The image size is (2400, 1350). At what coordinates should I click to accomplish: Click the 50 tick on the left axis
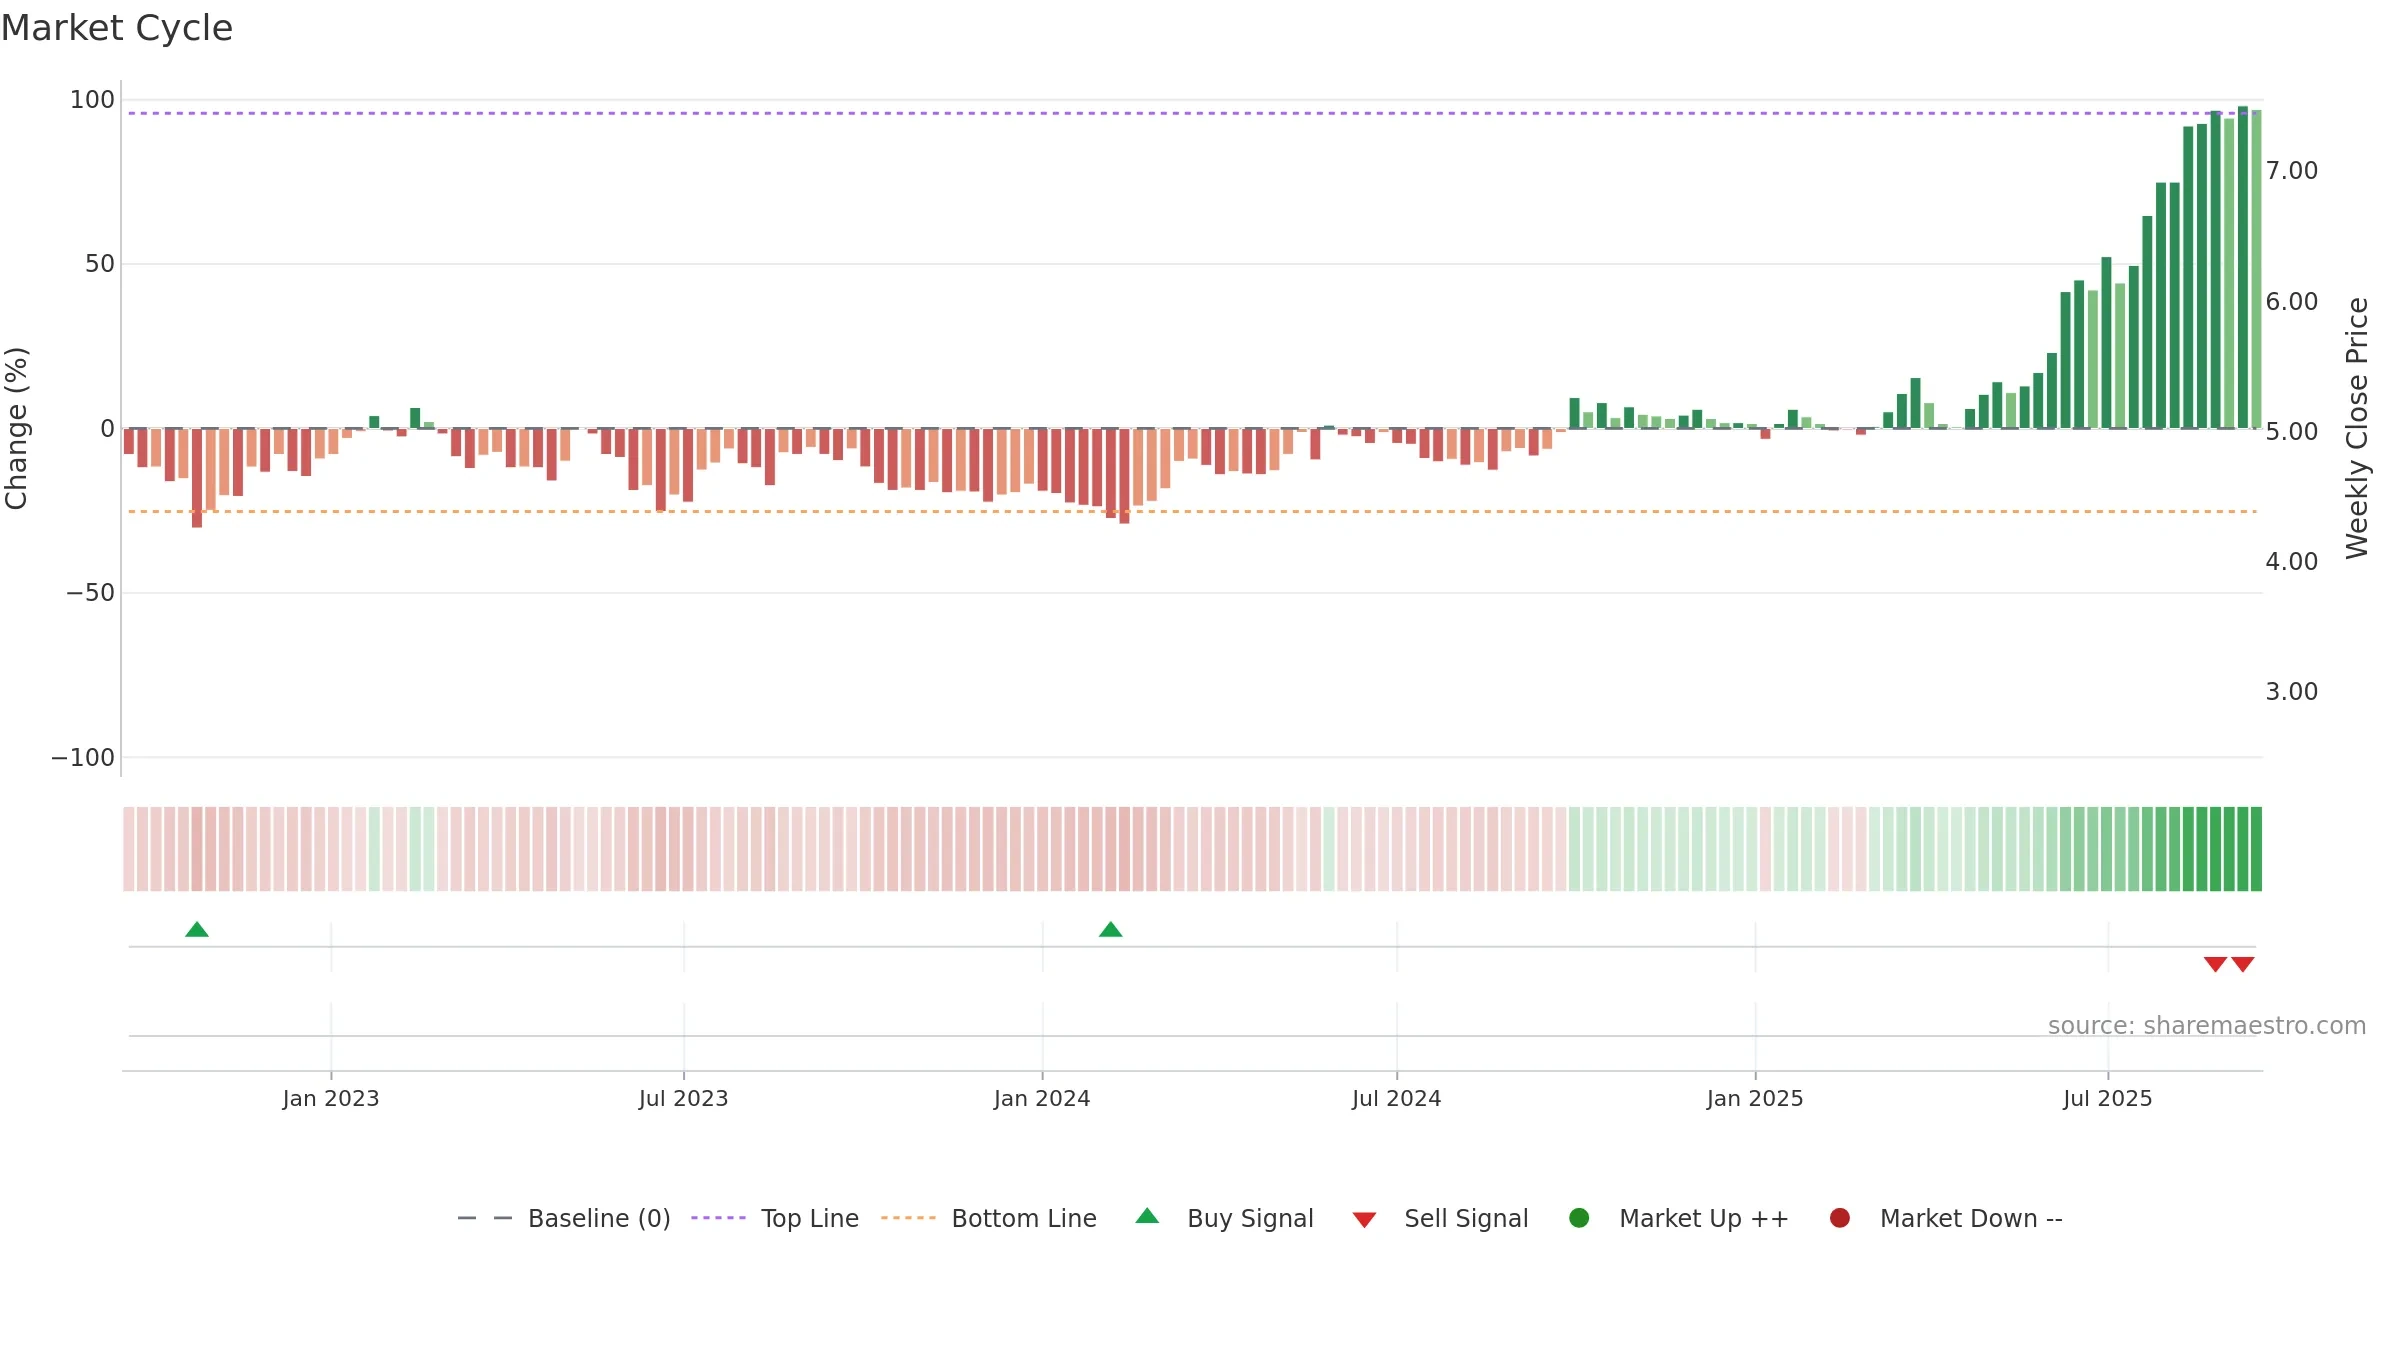pos(100,264)
